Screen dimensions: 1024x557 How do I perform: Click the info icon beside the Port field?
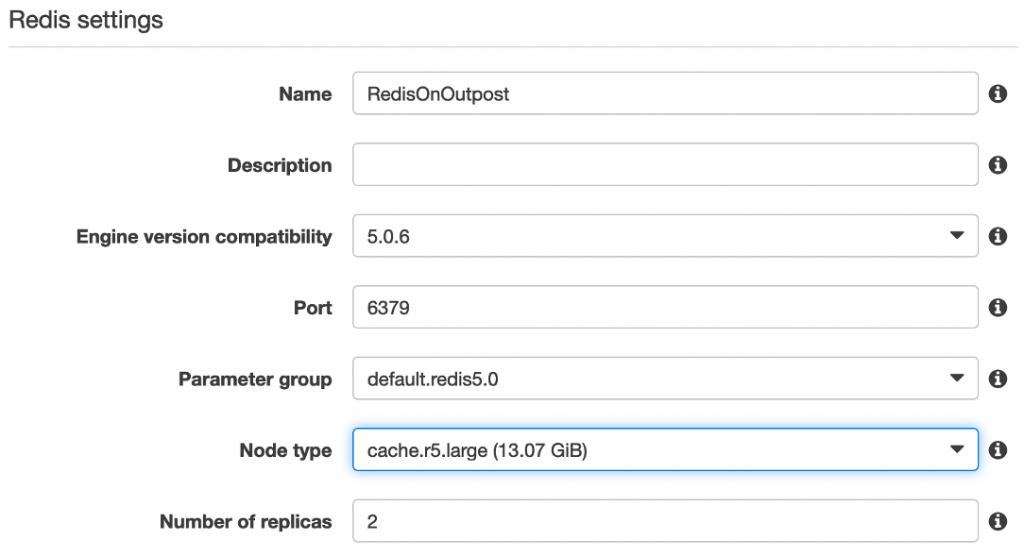click(997, 307)
